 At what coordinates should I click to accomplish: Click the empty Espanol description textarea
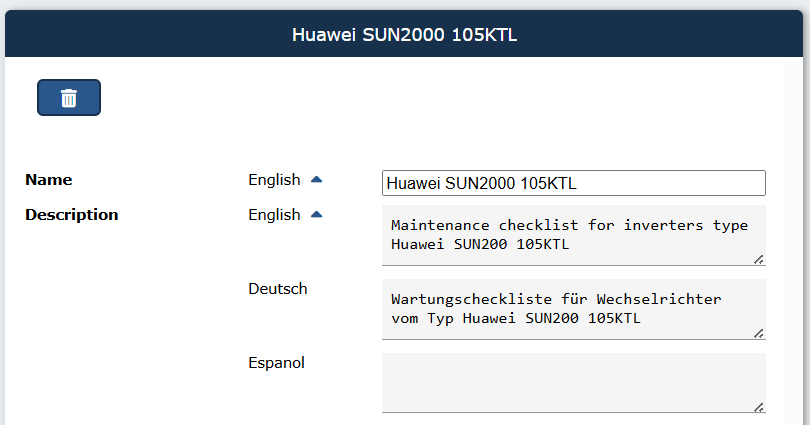point(574,383)
